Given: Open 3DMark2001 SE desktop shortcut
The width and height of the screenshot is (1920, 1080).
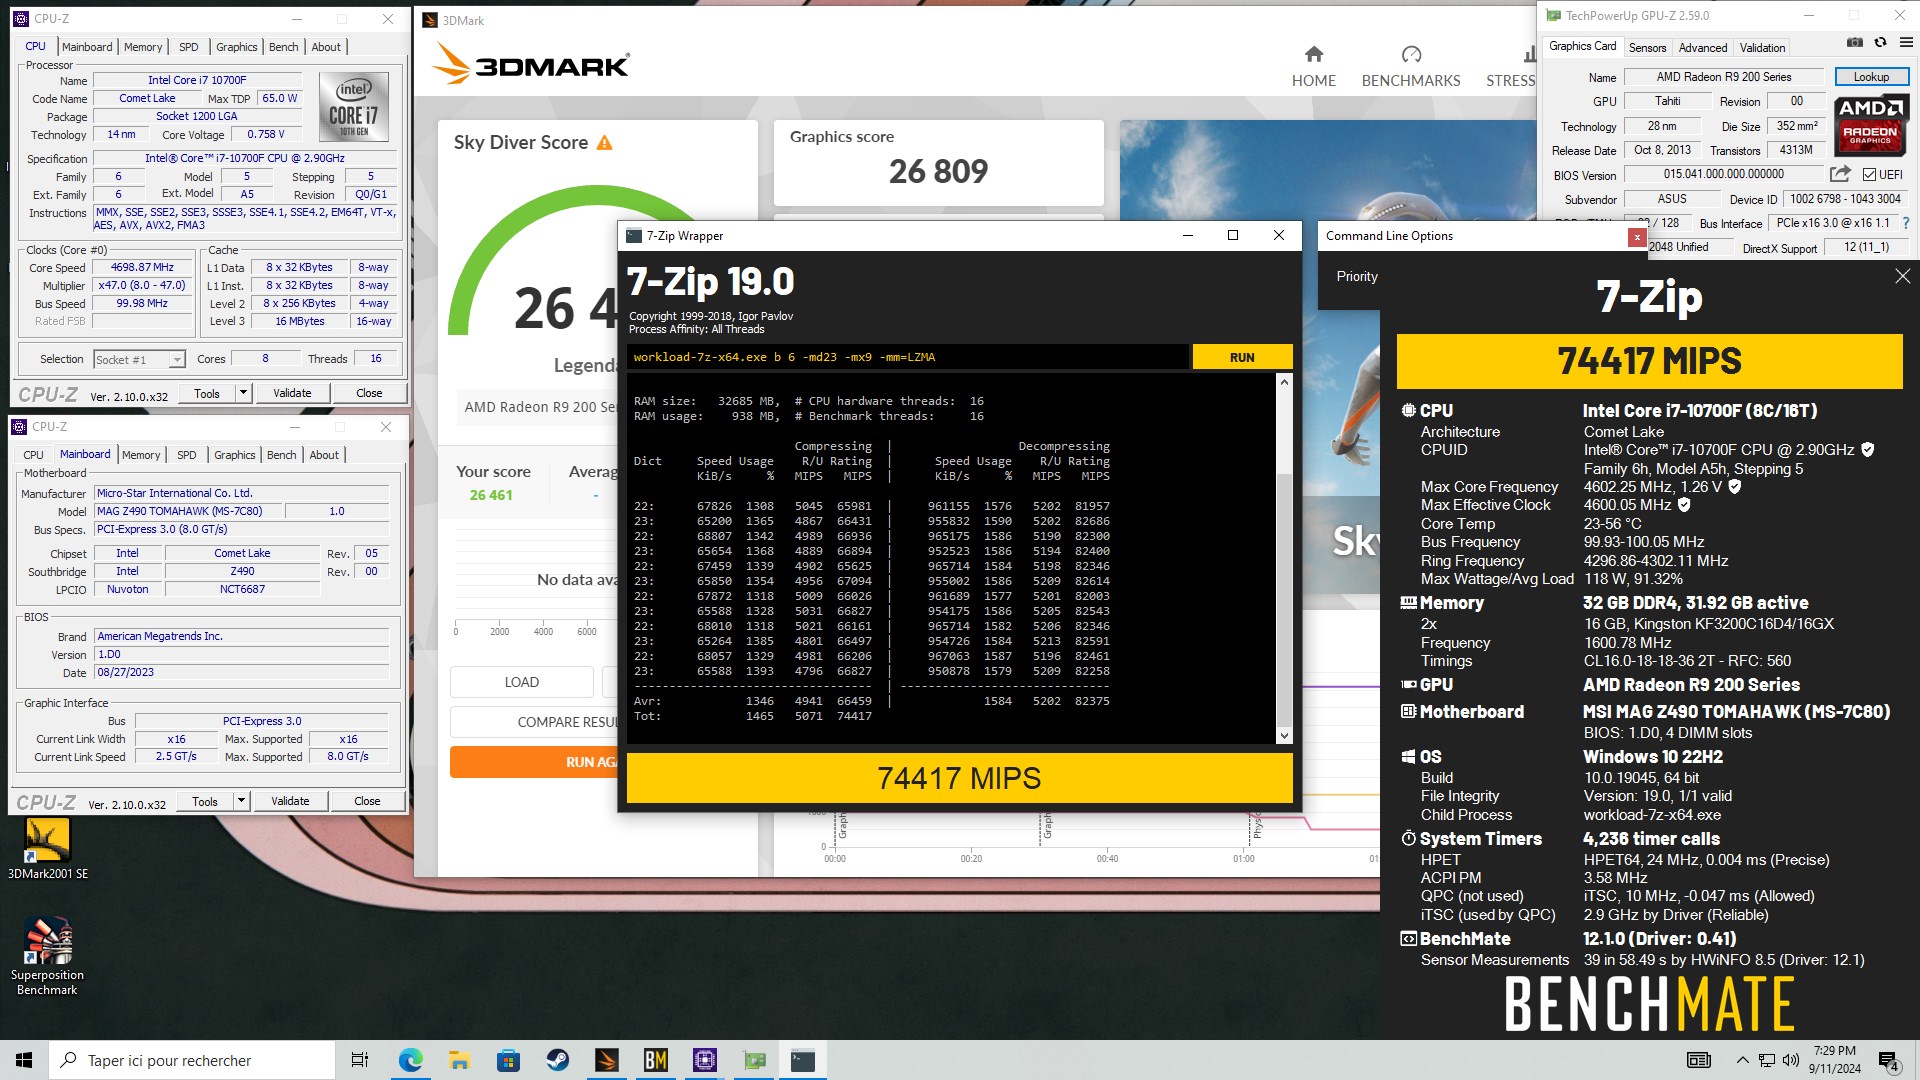Looking at the screenshot, I should [x=47, y=848].
